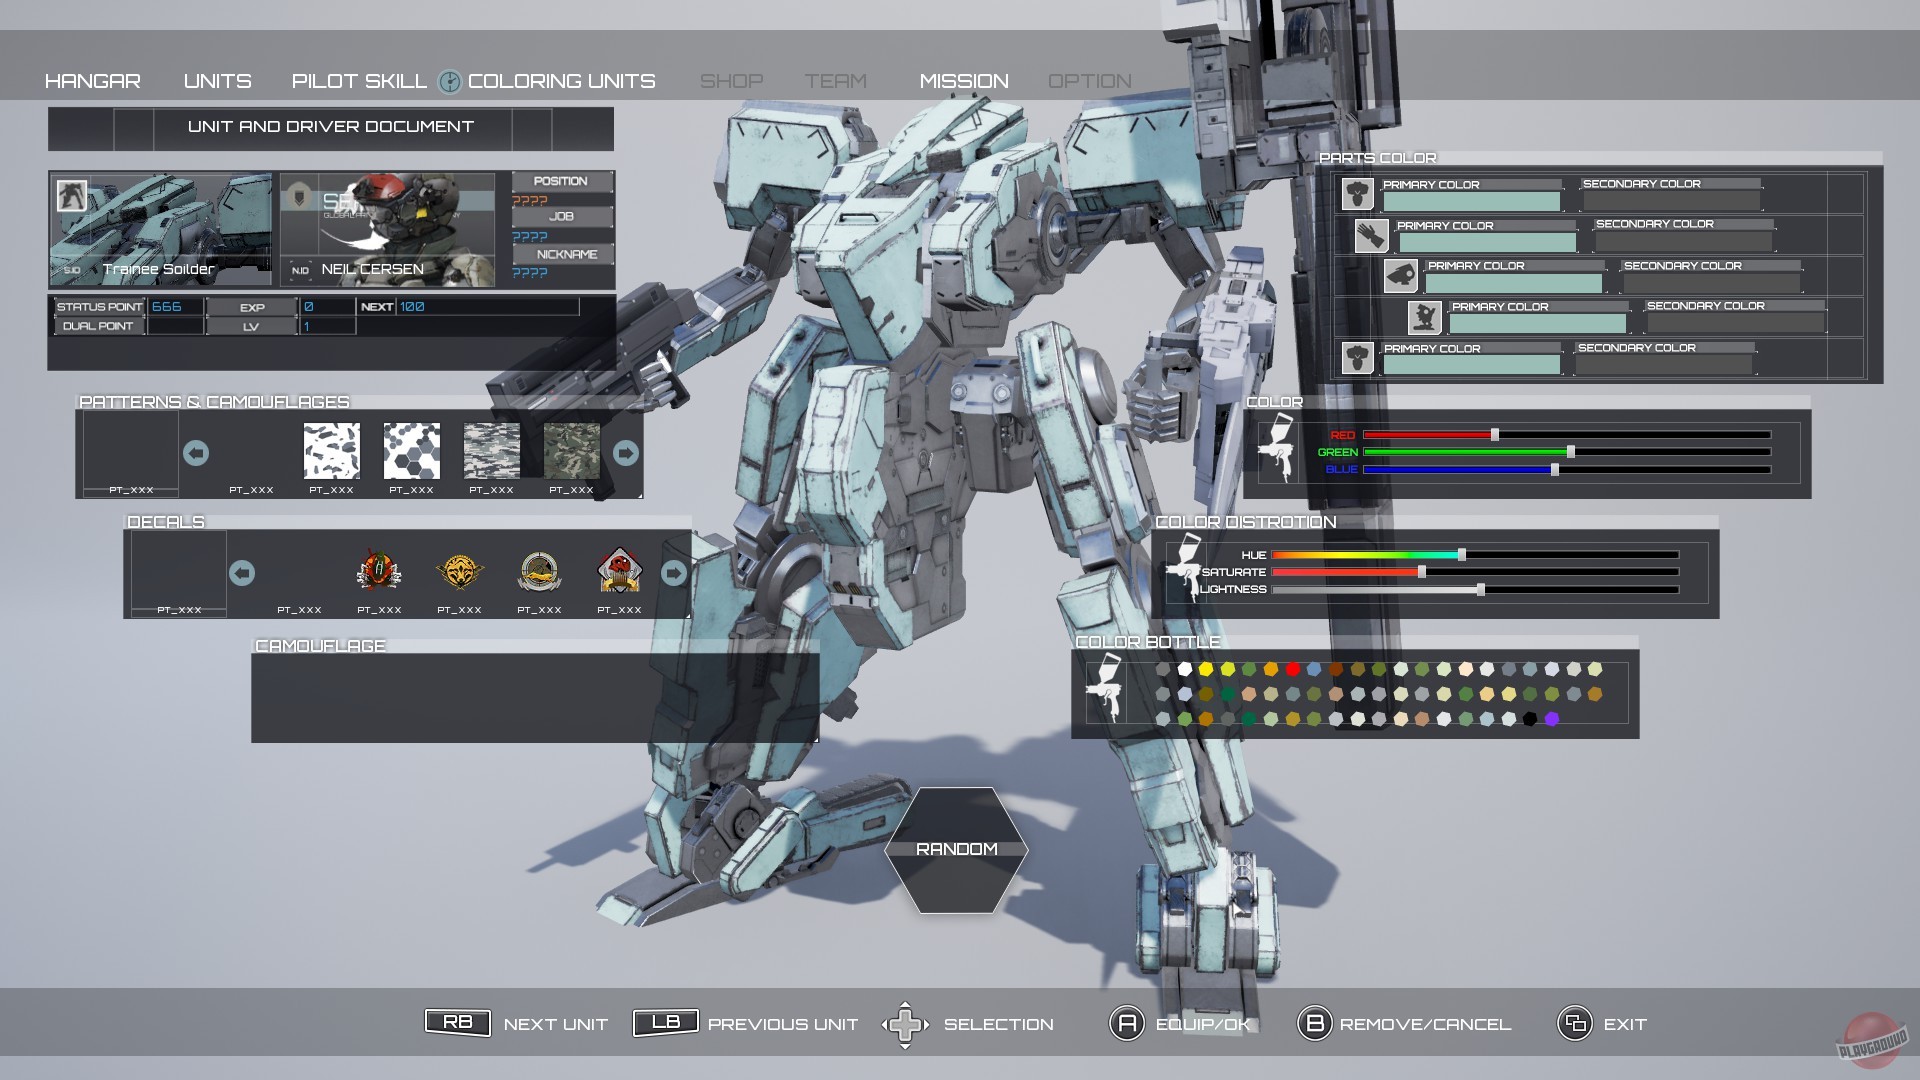Switch to the Hangar tab

point(93,81)
